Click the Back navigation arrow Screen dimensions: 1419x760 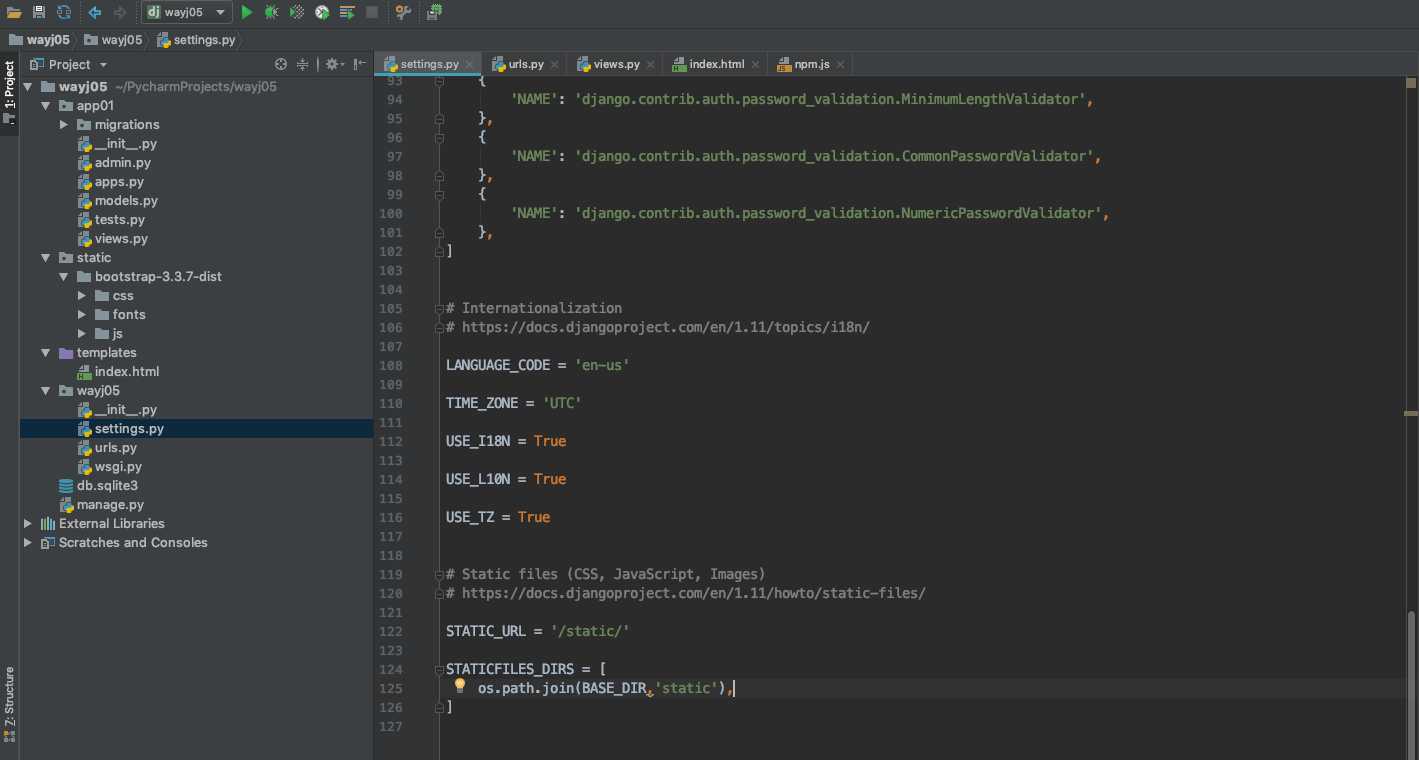click(95, 12)
